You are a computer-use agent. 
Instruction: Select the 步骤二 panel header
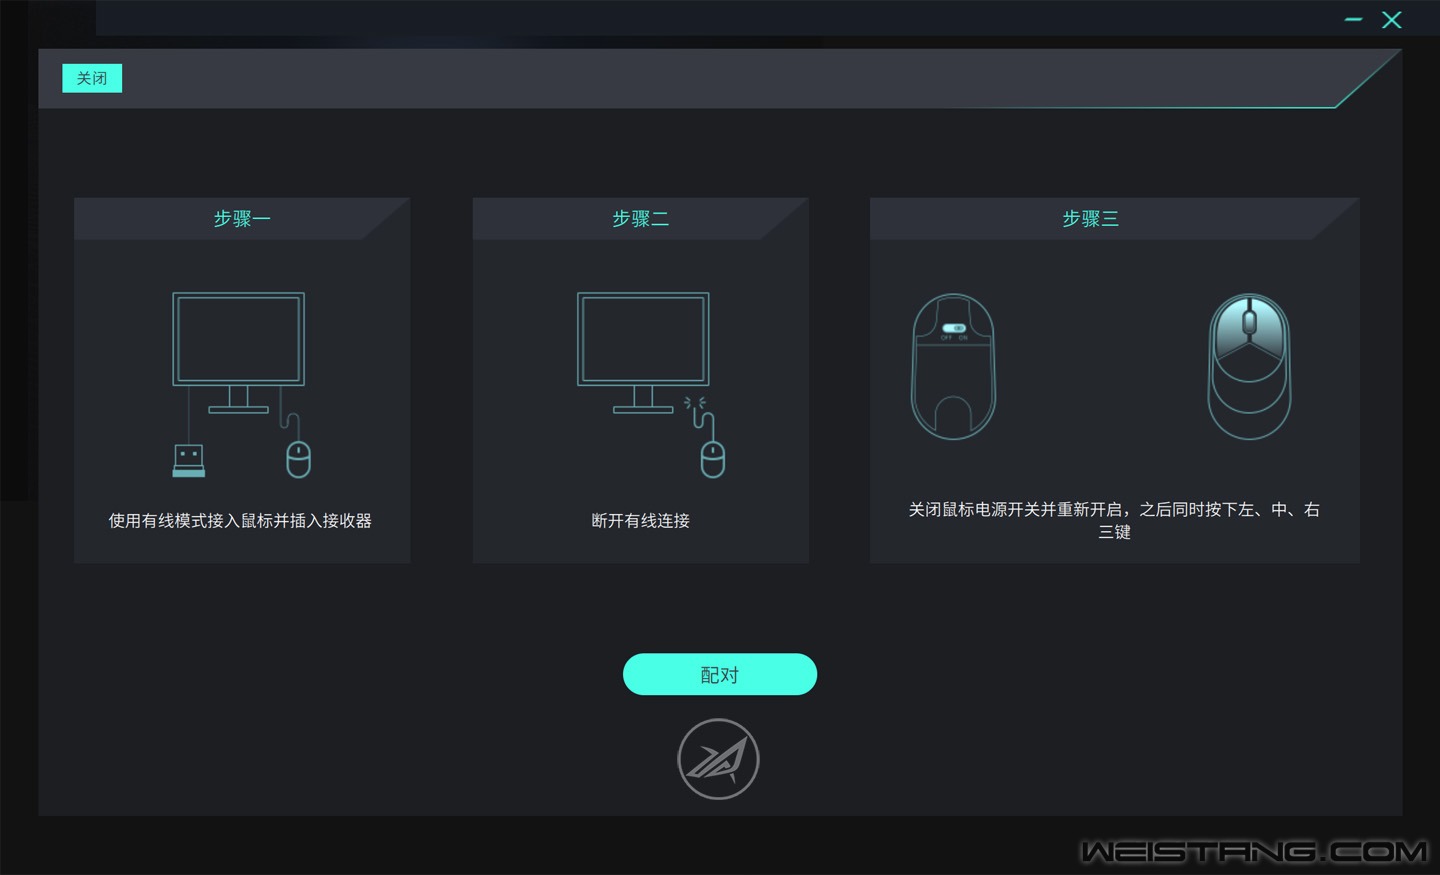tap(640, 219)
